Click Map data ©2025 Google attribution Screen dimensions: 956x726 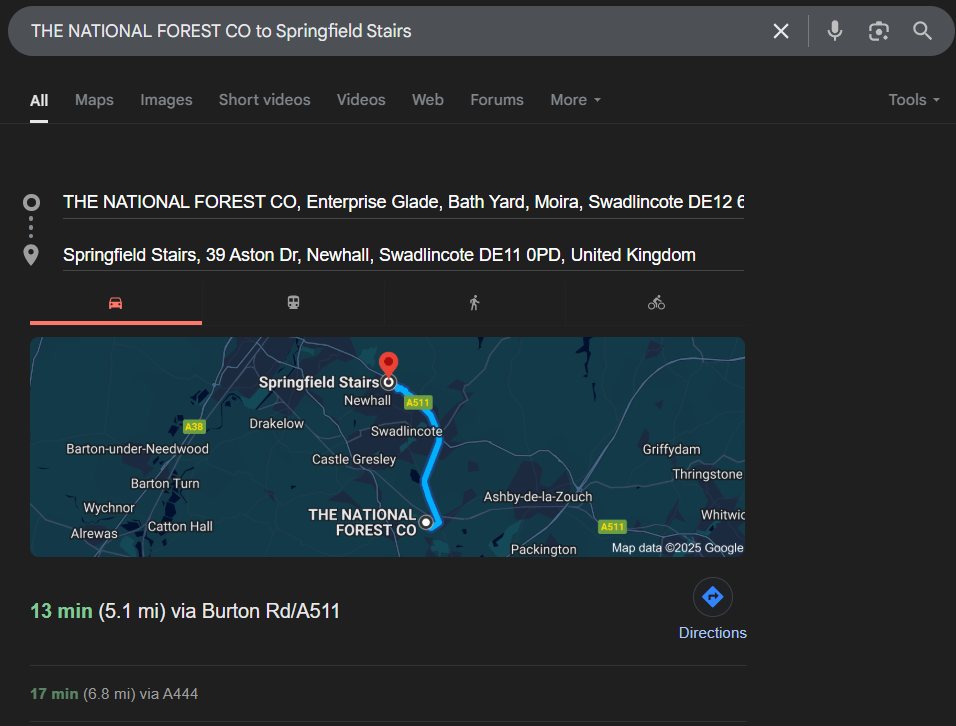coord(677,547)
